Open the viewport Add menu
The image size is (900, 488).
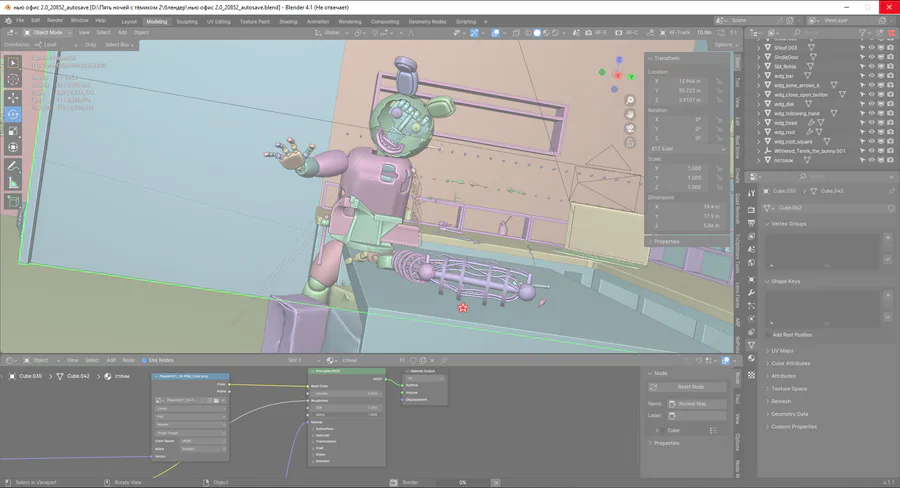[122, 33]
